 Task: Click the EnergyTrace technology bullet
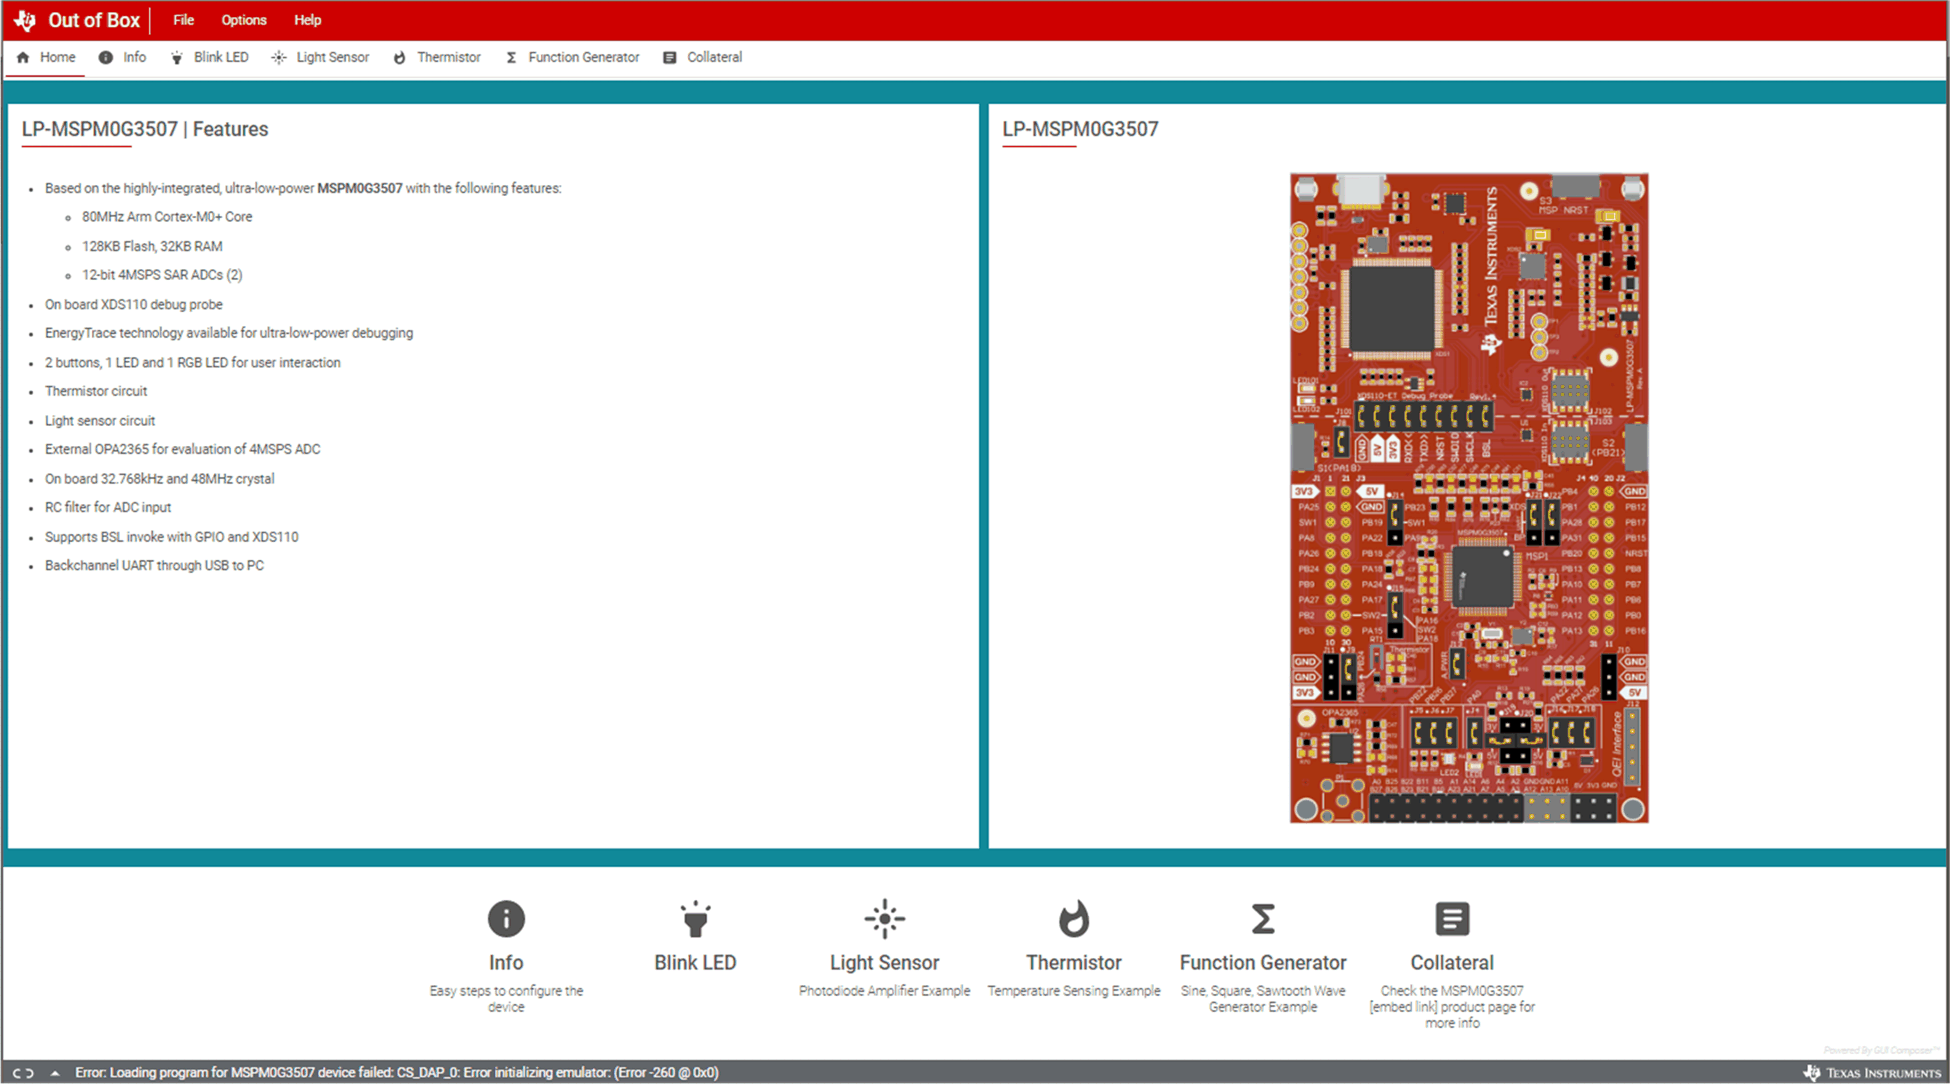point(229,333)
